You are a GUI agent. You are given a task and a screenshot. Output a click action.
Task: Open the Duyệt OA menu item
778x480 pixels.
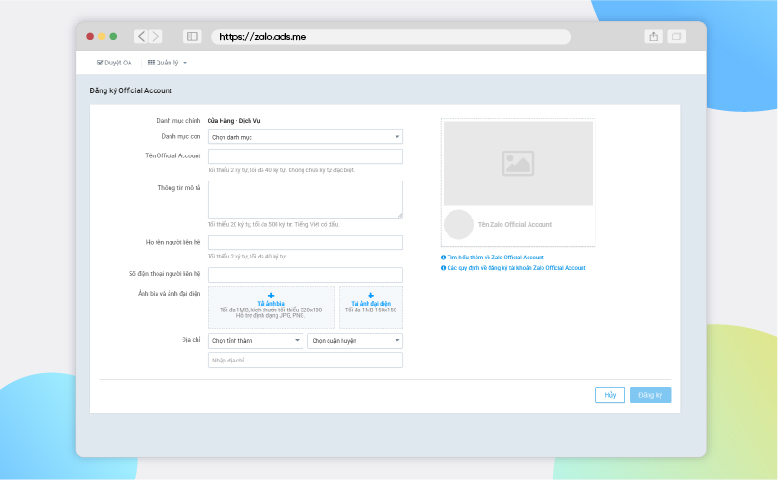coord(114,63)
